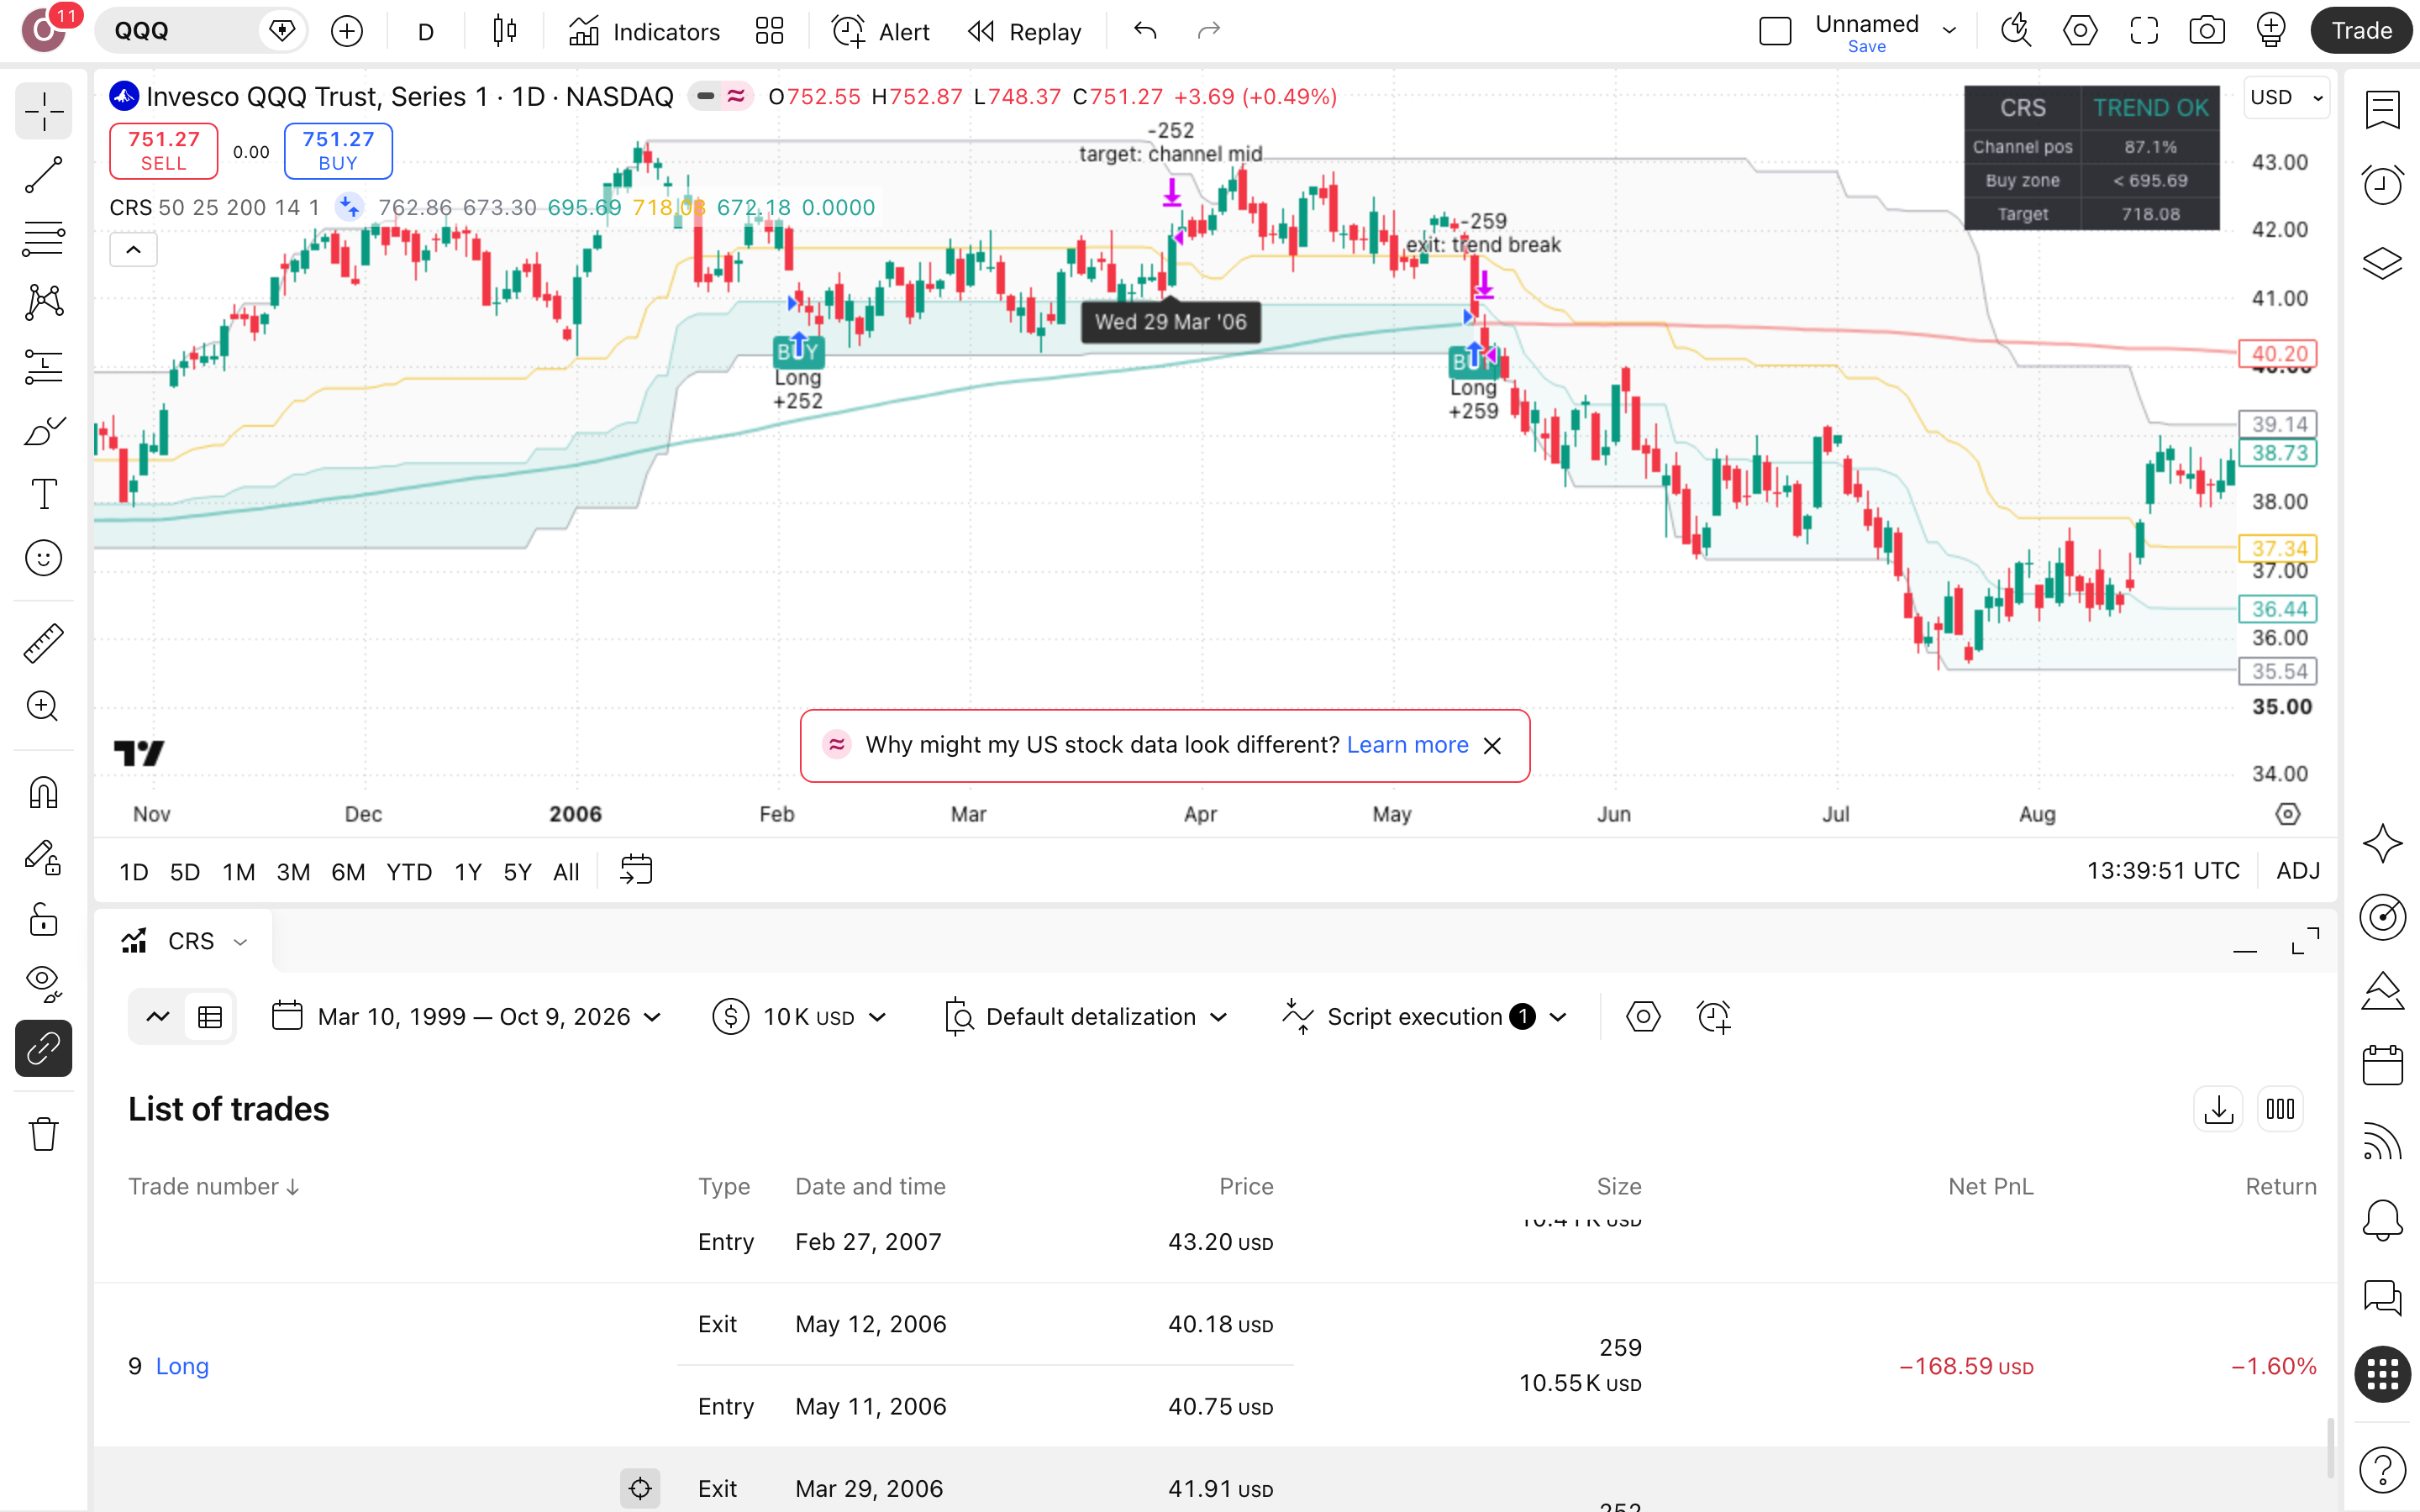Open the Default detalization dropdown
Viewport: 2420px width, 1512px height.
(x=1086, y=1017)
